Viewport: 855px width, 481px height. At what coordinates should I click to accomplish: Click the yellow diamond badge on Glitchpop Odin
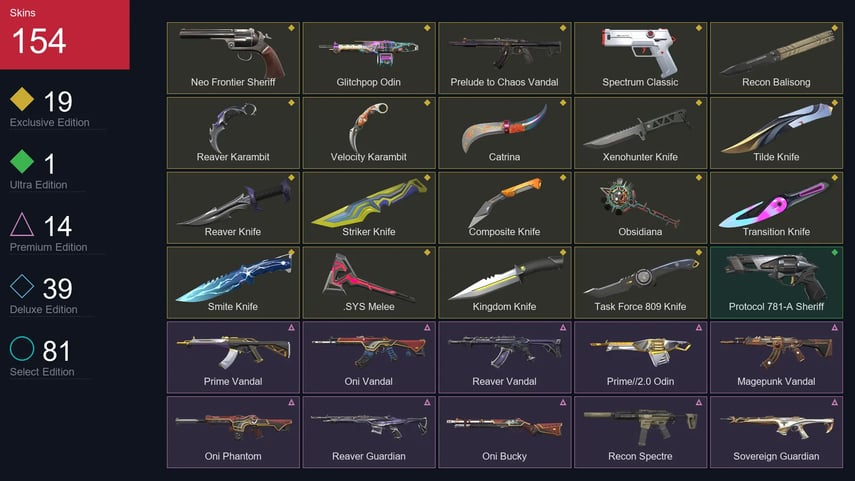427,28
